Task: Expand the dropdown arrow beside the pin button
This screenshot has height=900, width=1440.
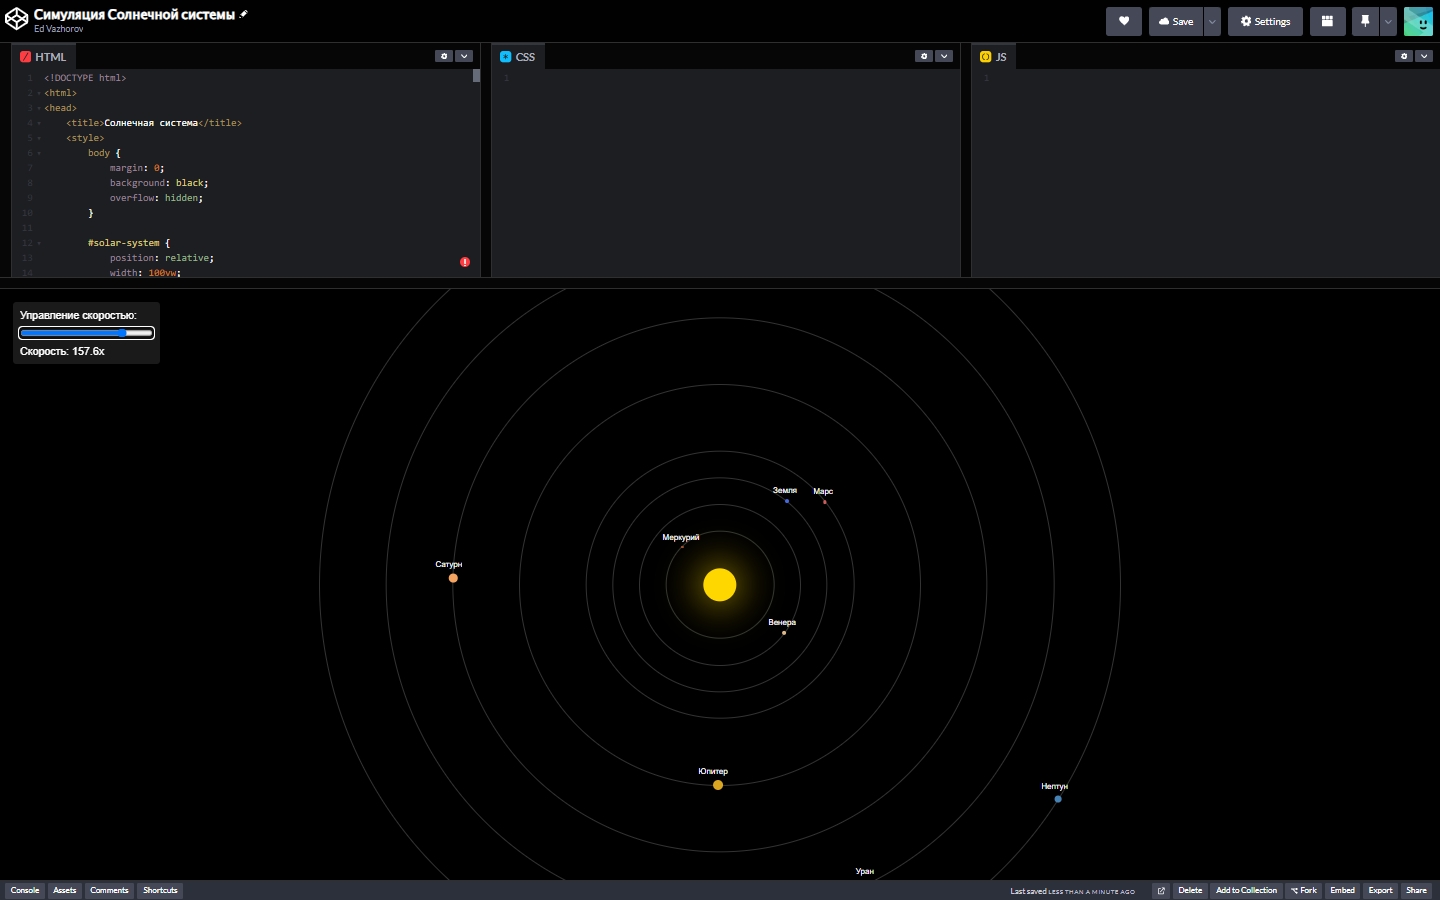Action: pyautogui.click(x=1388, y=21)
